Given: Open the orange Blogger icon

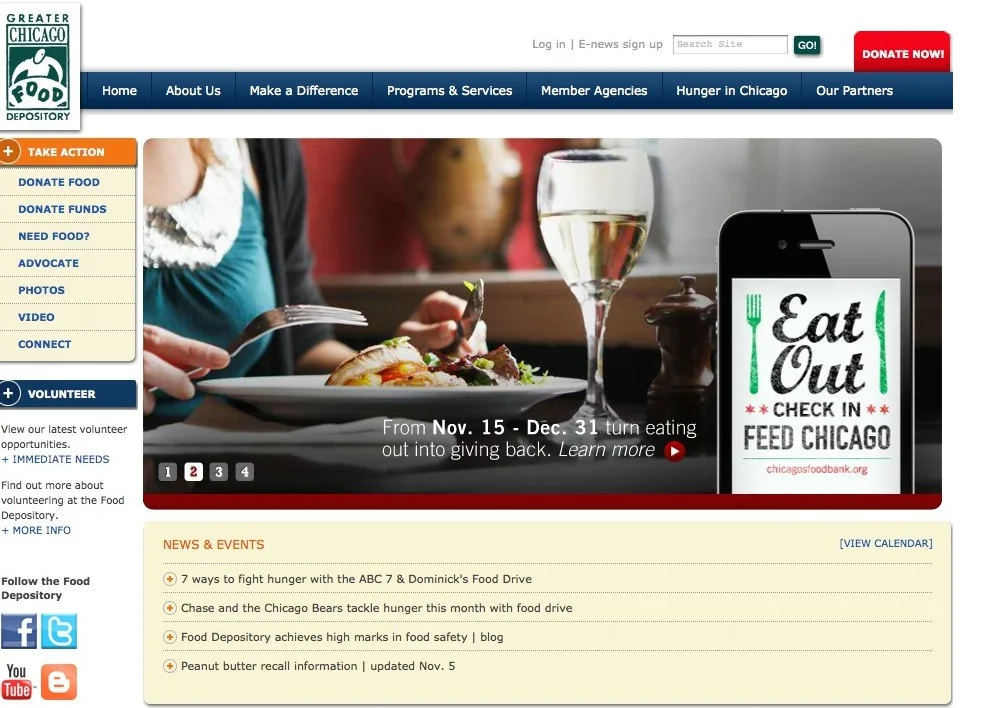Looking at the screenshot, I should (59, 682).
